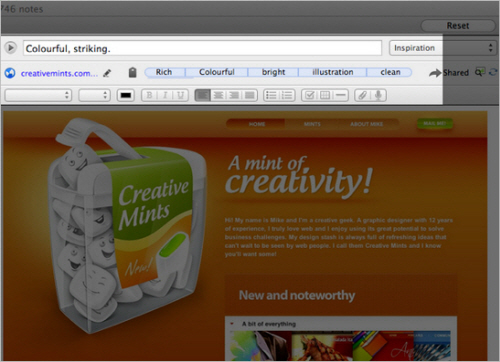Click the Creative Mints box illustration
This screenshot has width=500, height=362.
(x=127, y=226)
